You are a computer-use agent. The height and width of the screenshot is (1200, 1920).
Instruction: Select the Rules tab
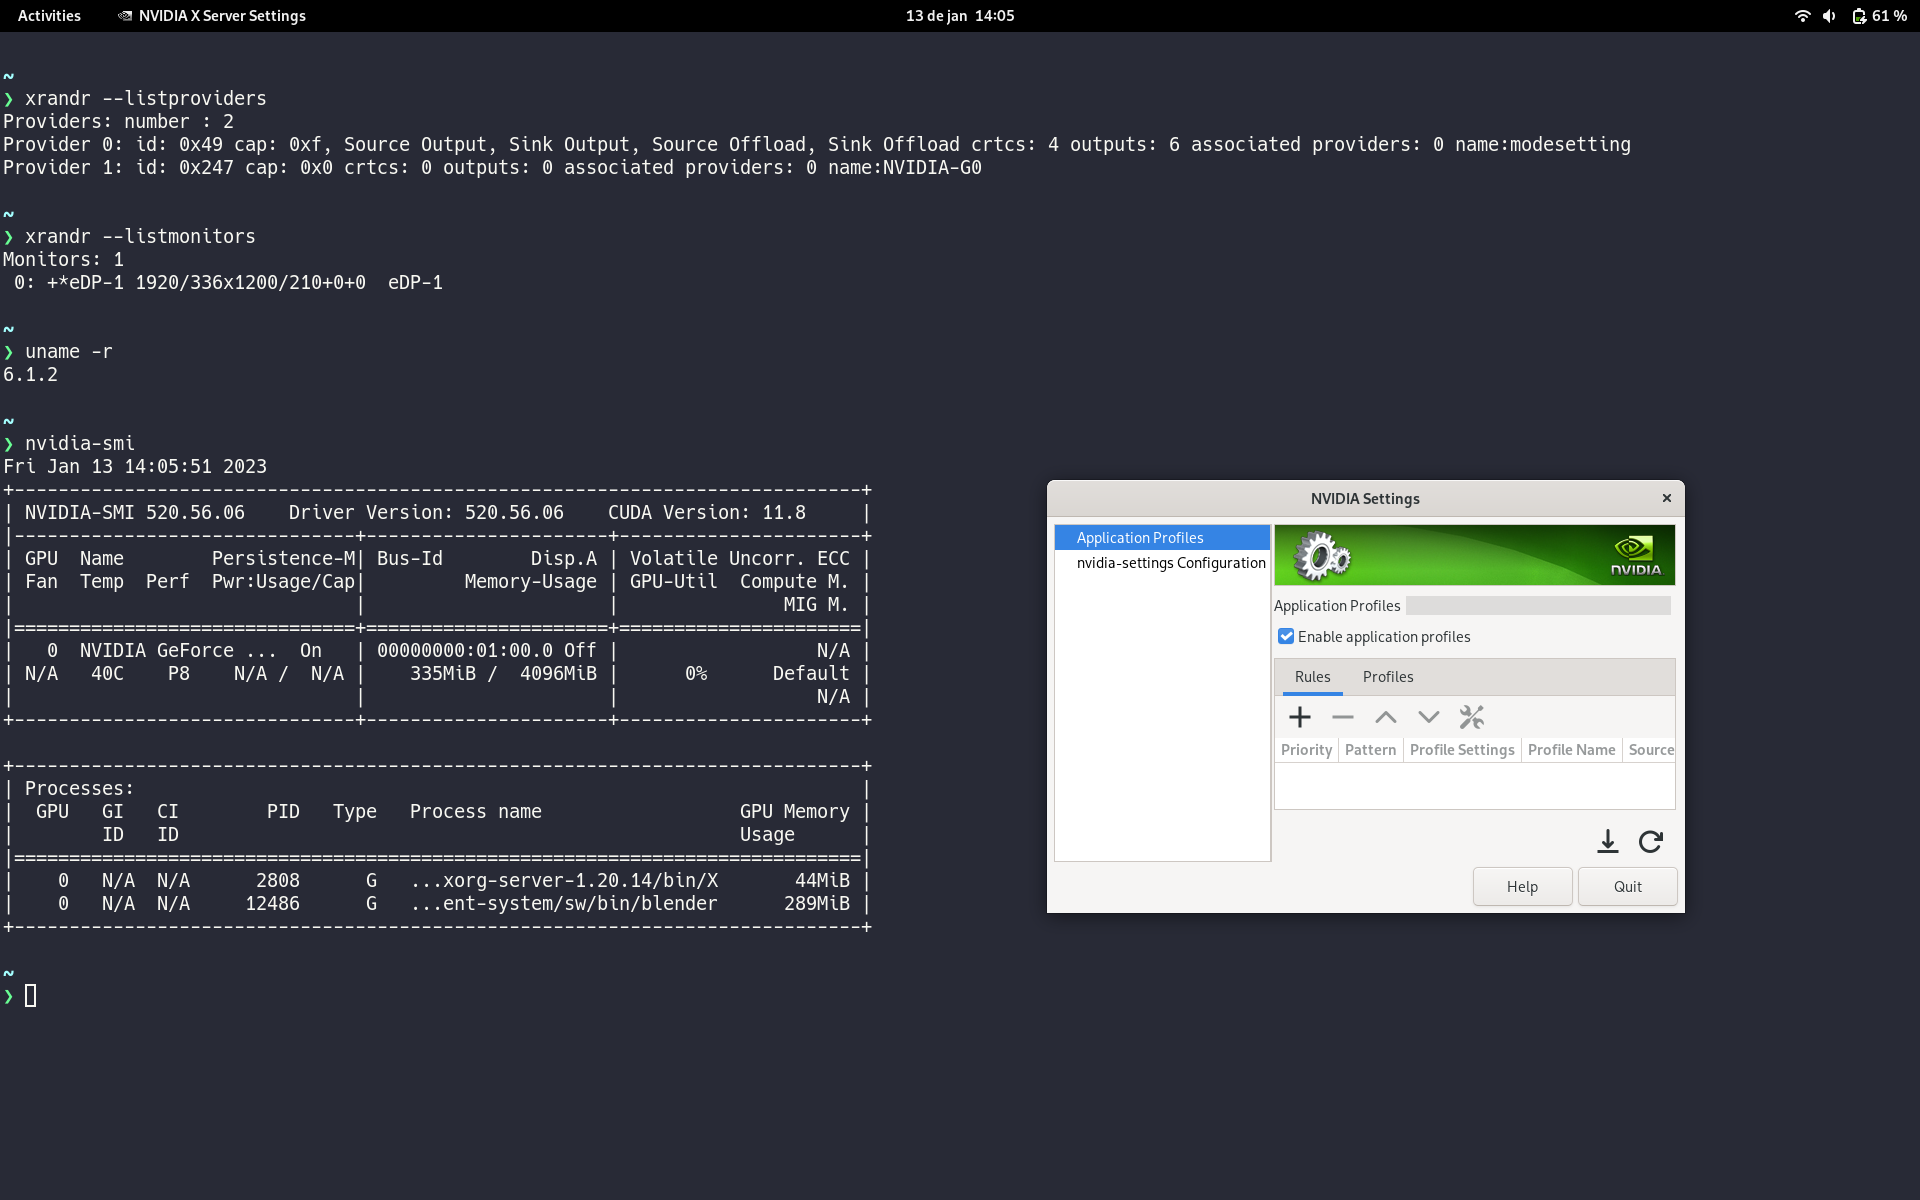(1312, 677)
